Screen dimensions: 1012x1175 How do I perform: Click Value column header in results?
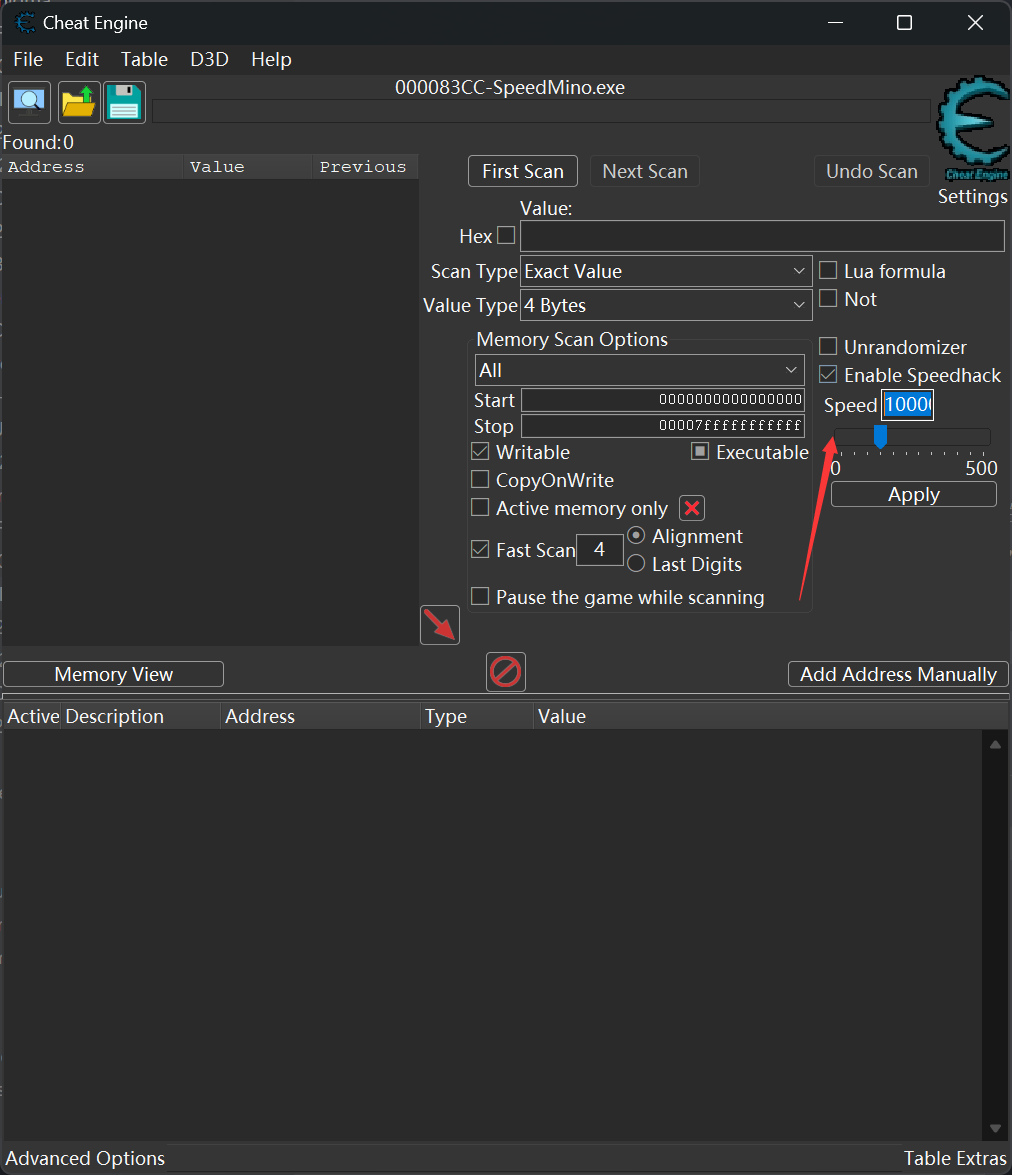click(x=247, y=167)
